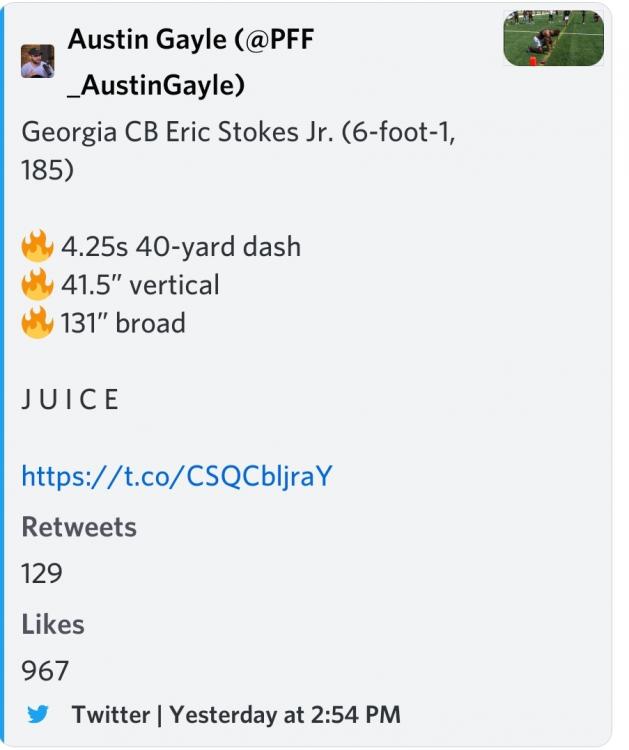Click the 41.5″ vertical text

point(140,285)
